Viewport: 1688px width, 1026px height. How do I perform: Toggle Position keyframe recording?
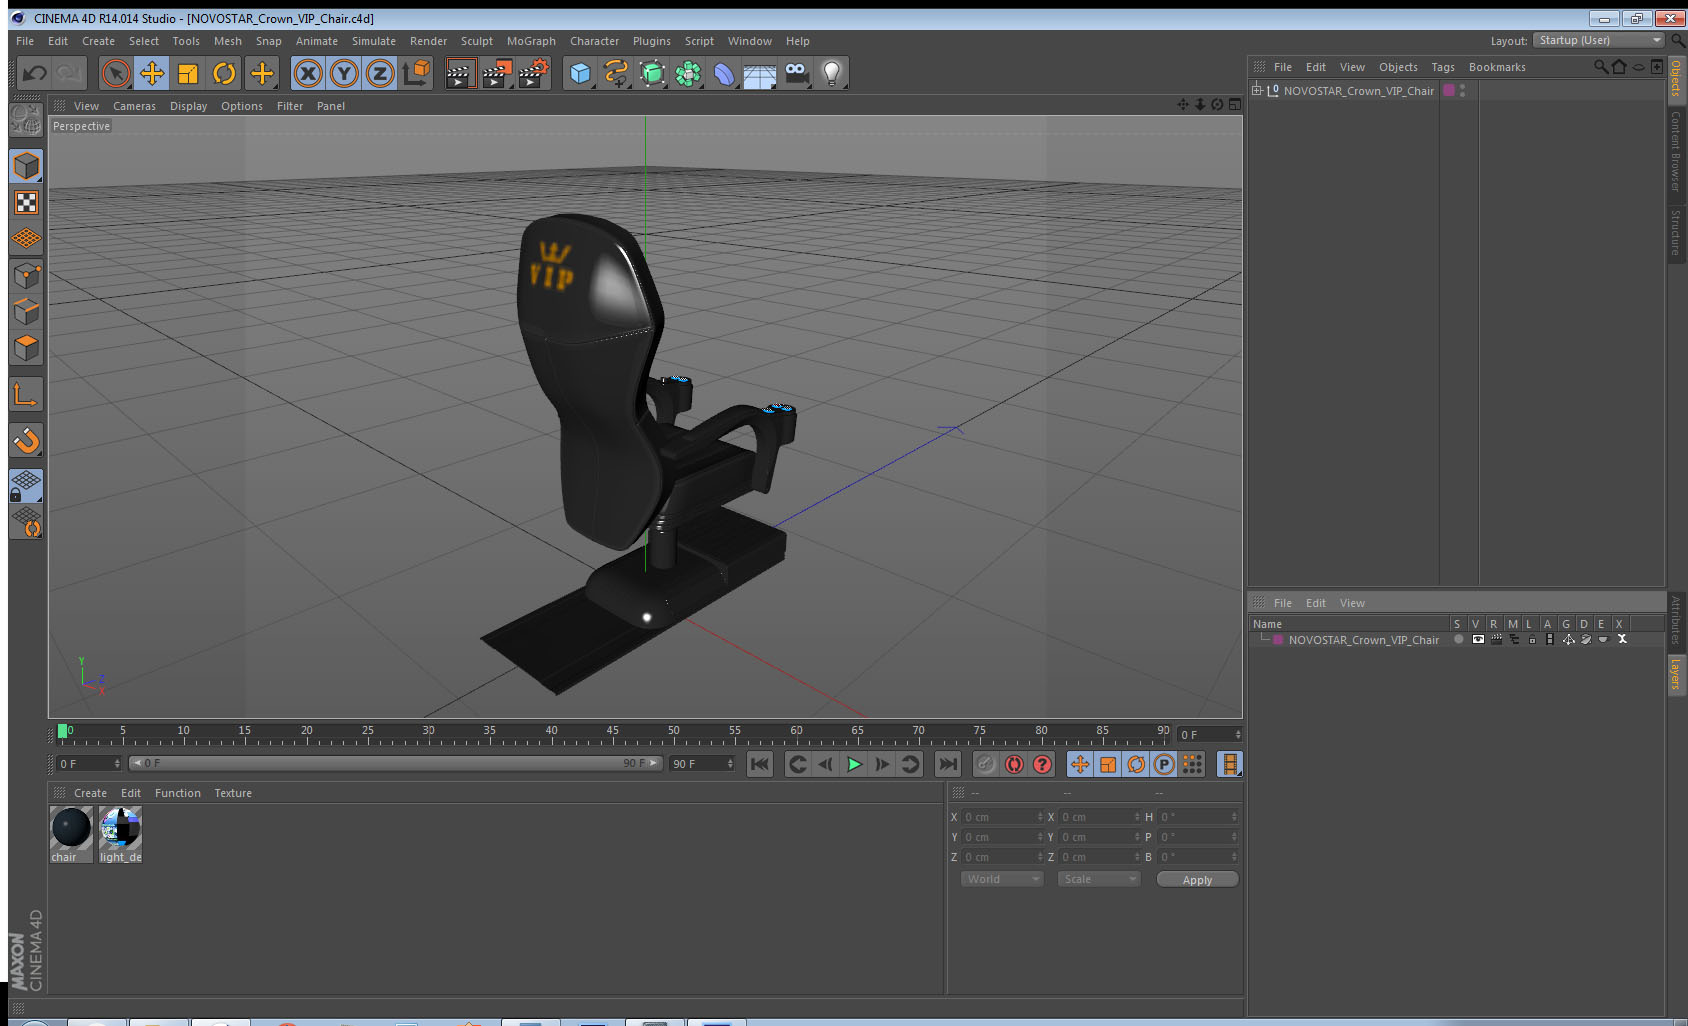coord(1080,764)
